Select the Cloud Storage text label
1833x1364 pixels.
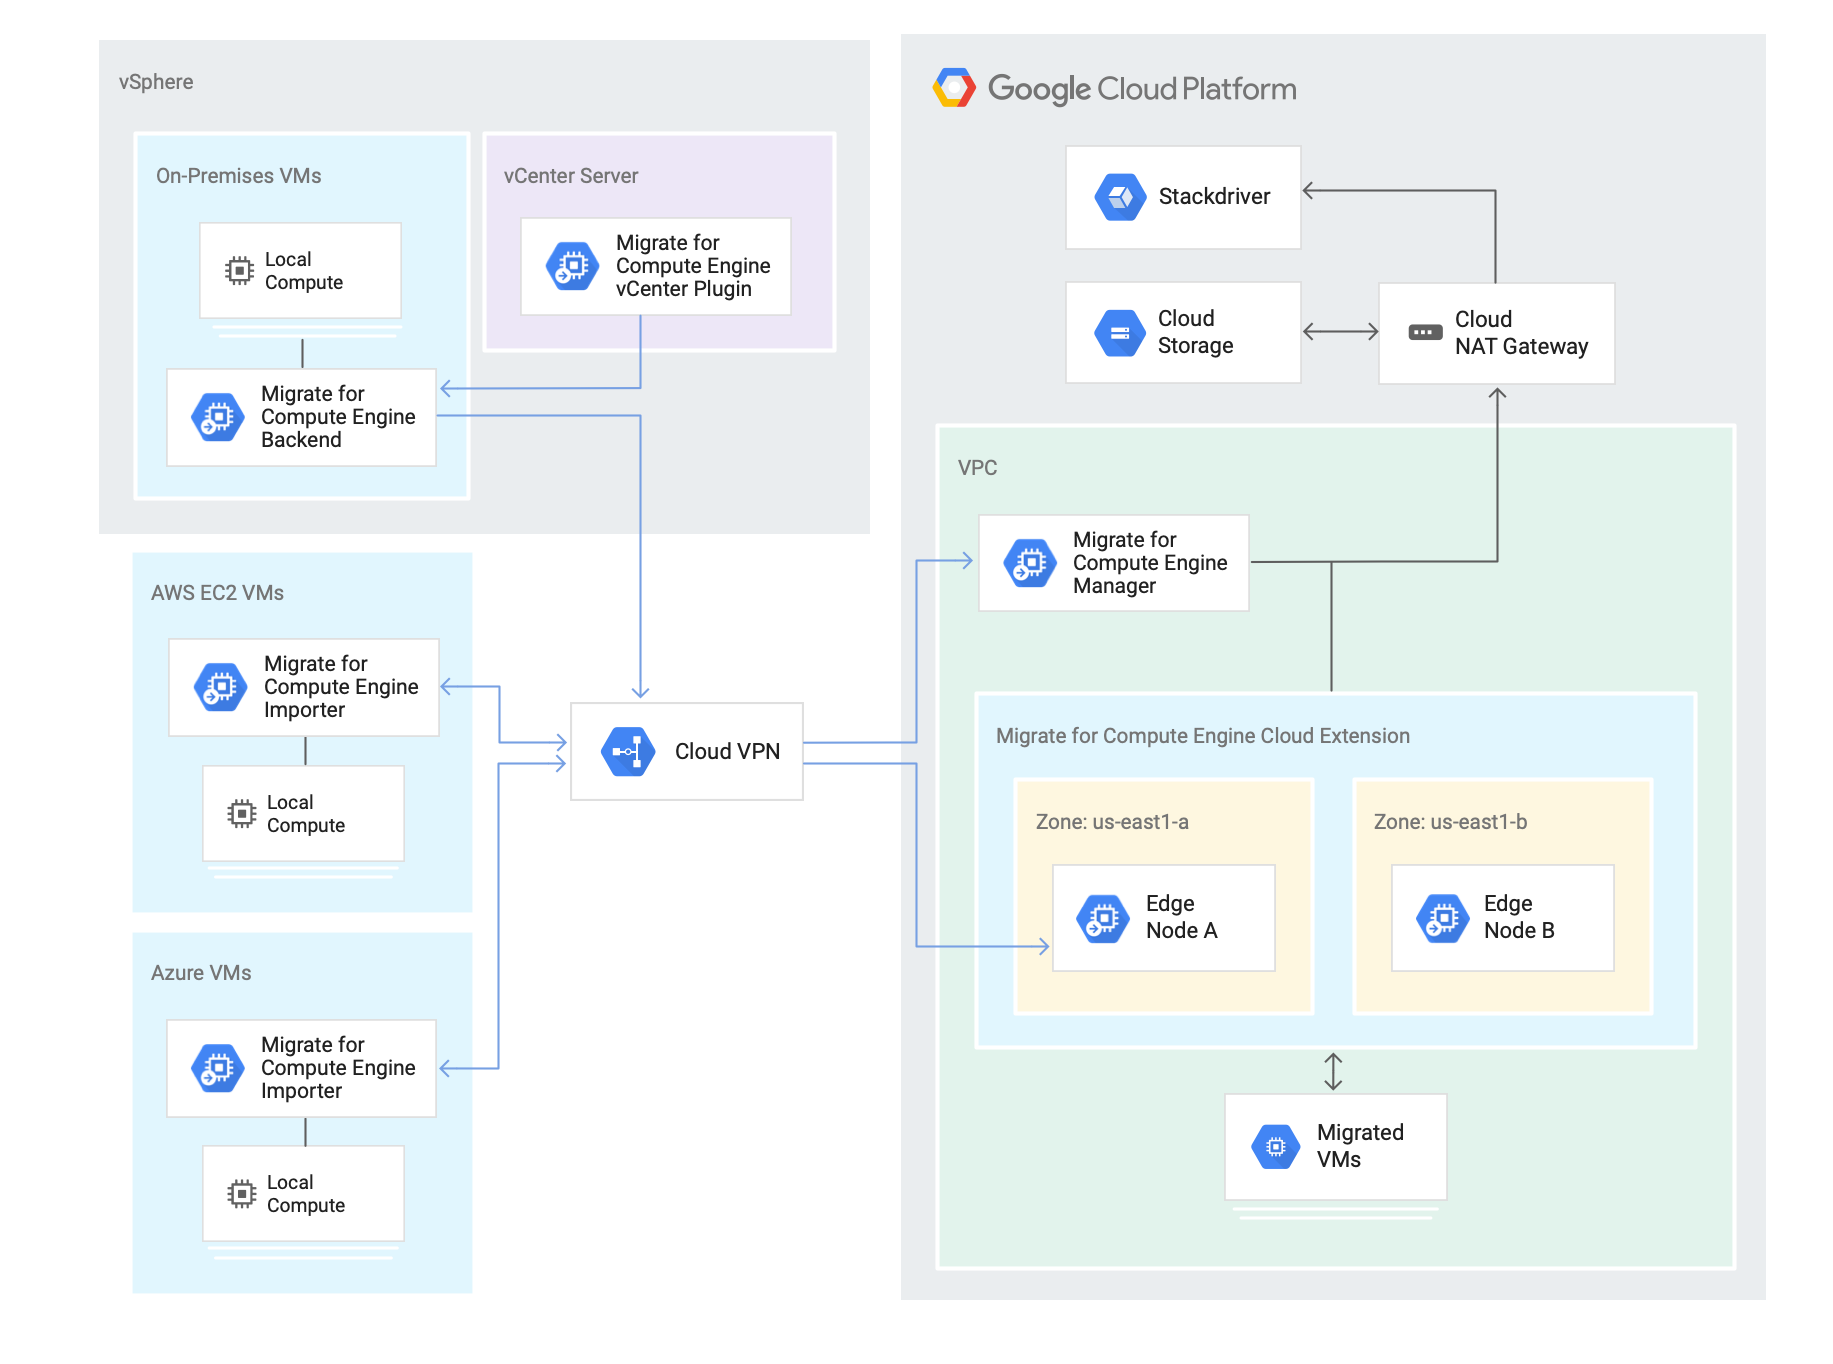(x=1195, y=332)
